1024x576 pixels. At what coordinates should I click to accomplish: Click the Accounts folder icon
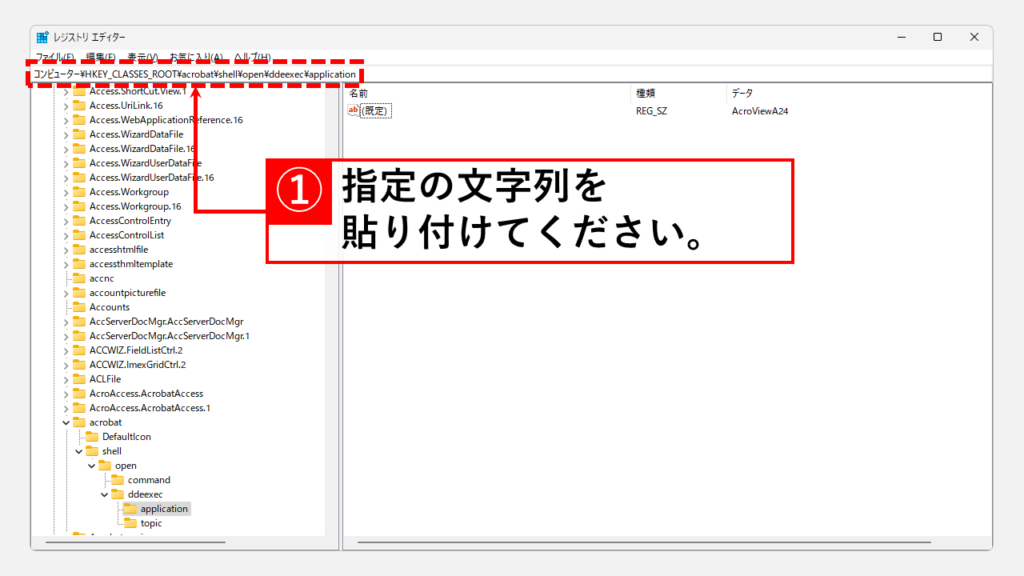click(x=79, y=307)
